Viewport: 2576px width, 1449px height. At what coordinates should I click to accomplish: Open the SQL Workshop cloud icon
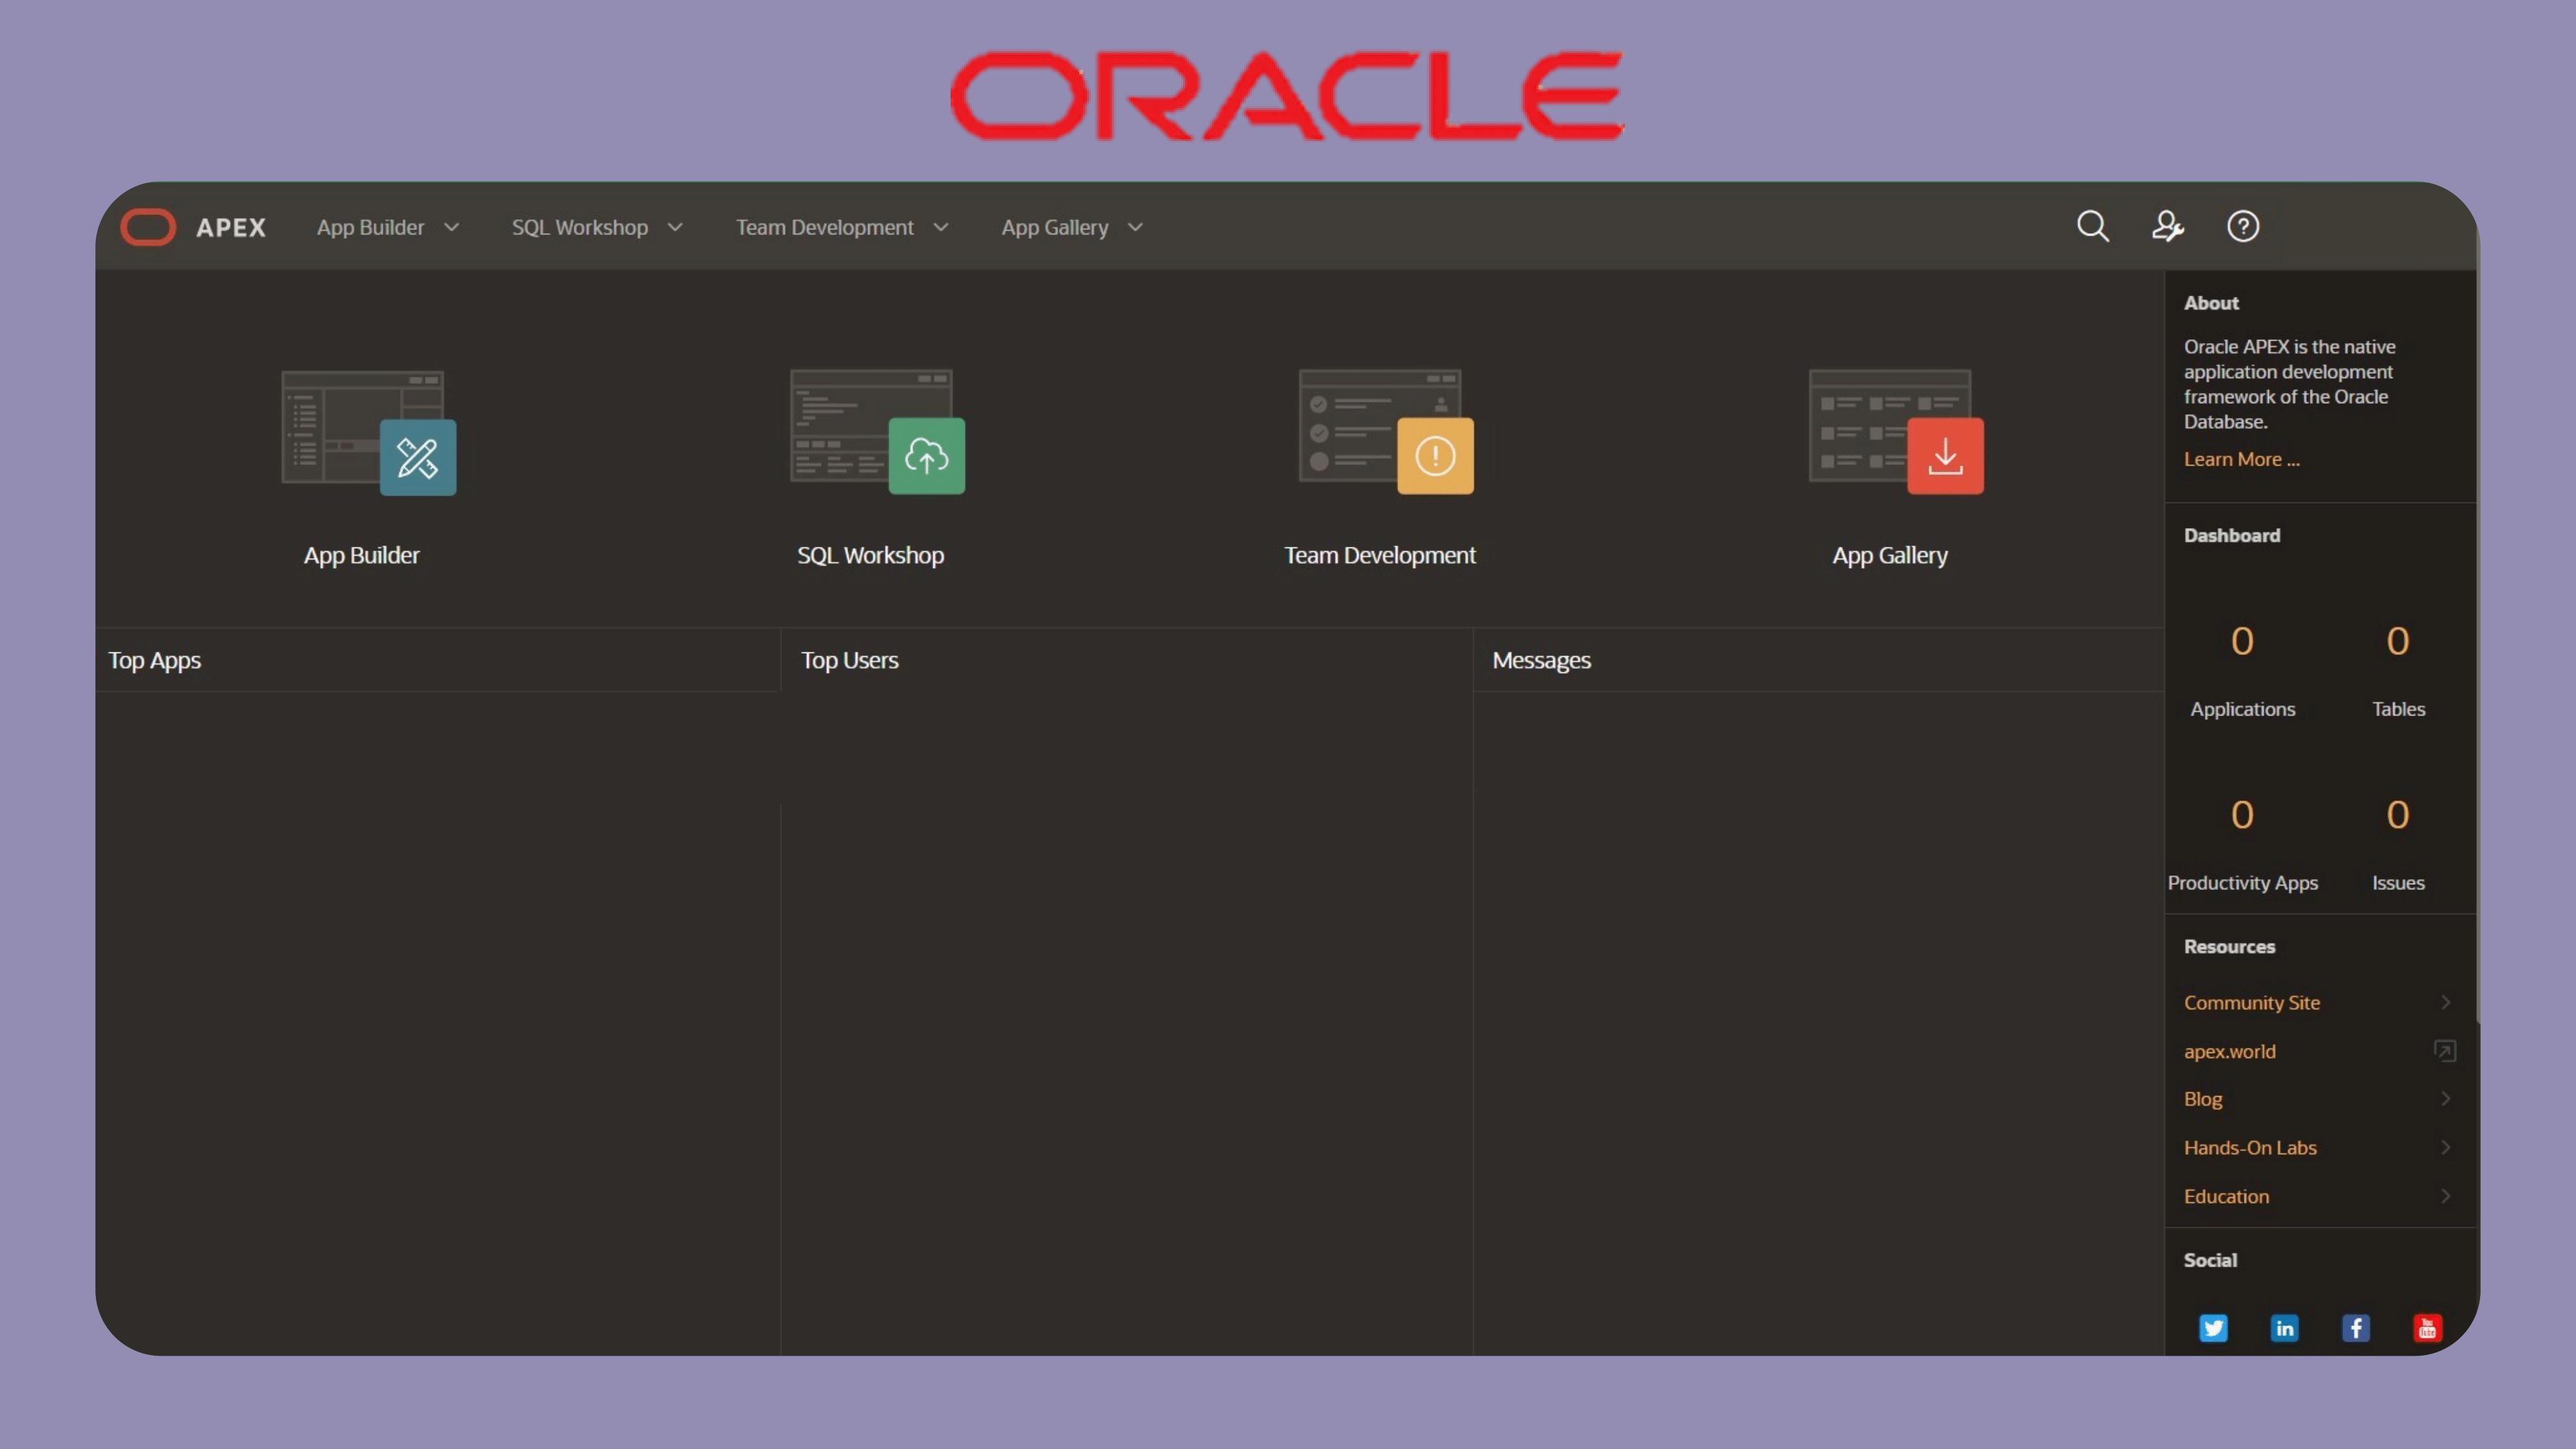926,456
